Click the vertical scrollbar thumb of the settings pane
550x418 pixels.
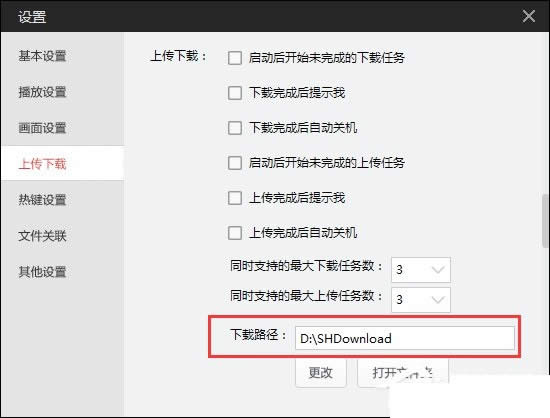click(546, 221)
